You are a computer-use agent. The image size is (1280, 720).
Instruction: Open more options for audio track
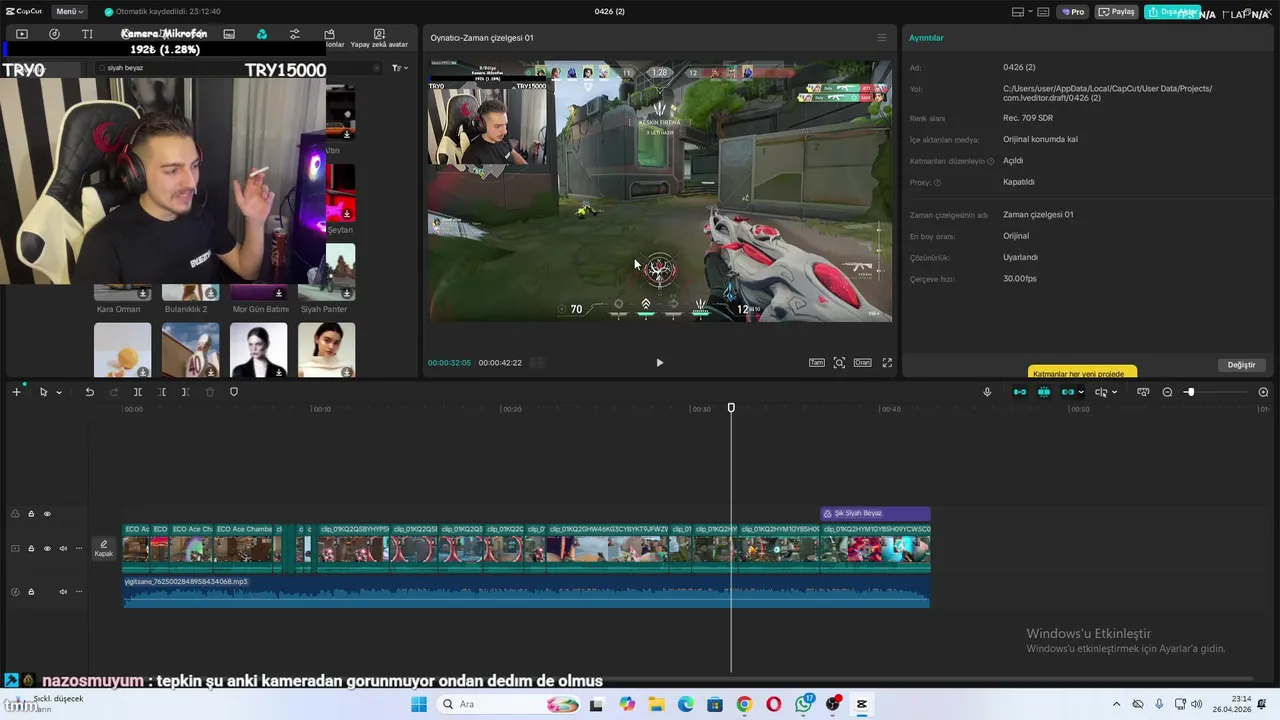[79, 592]
